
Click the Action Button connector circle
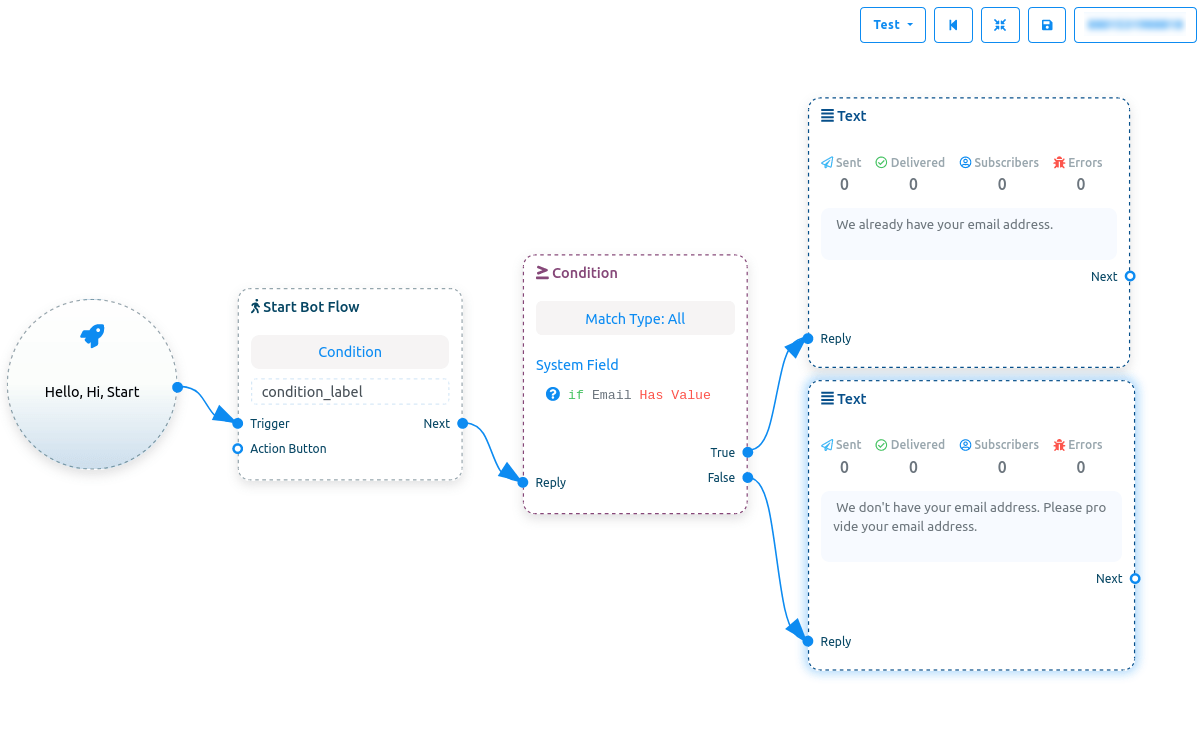[x=237, y=449]
